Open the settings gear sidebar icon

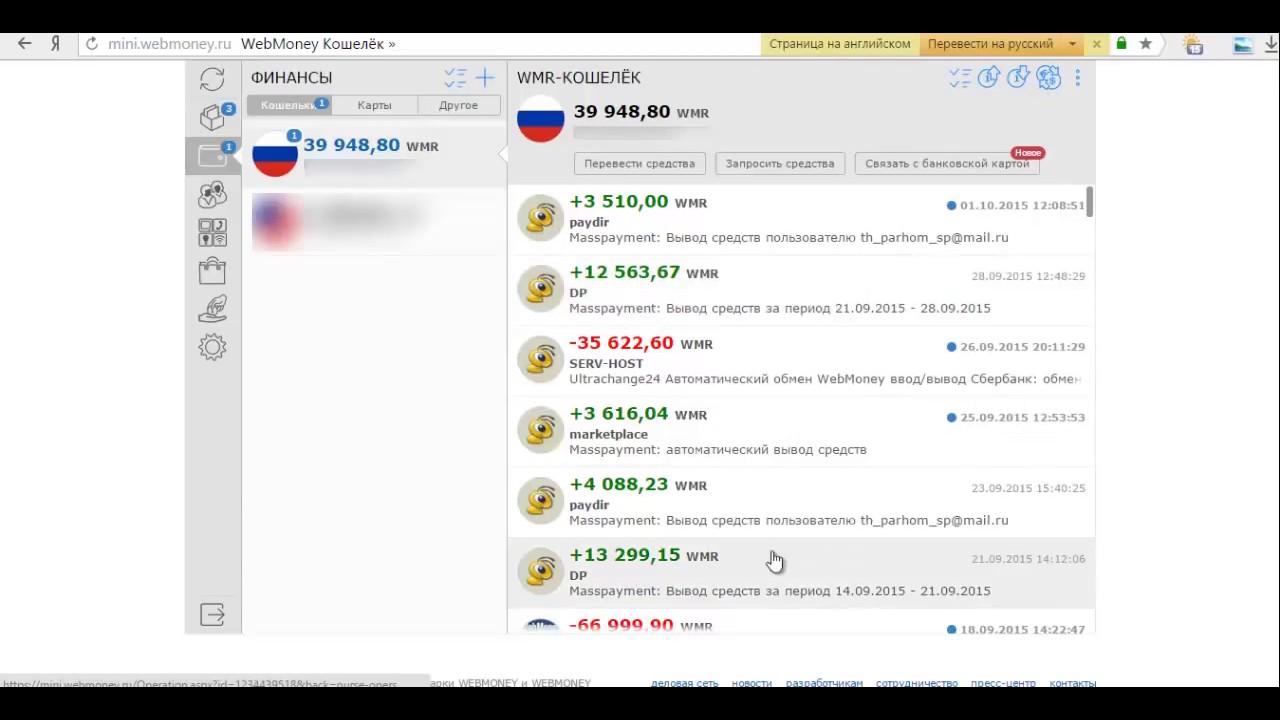[212, 347]
